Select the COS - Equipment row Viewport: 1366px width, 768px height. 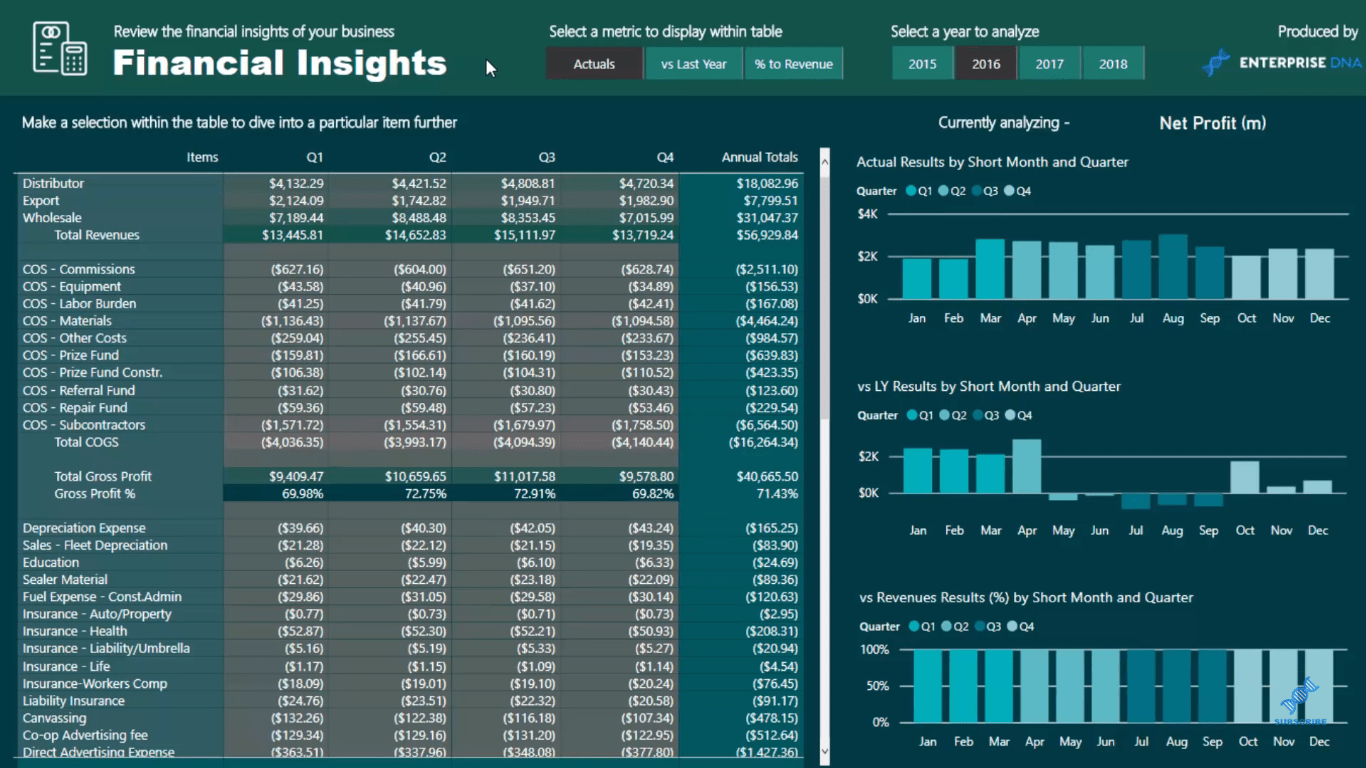[410, 286]
